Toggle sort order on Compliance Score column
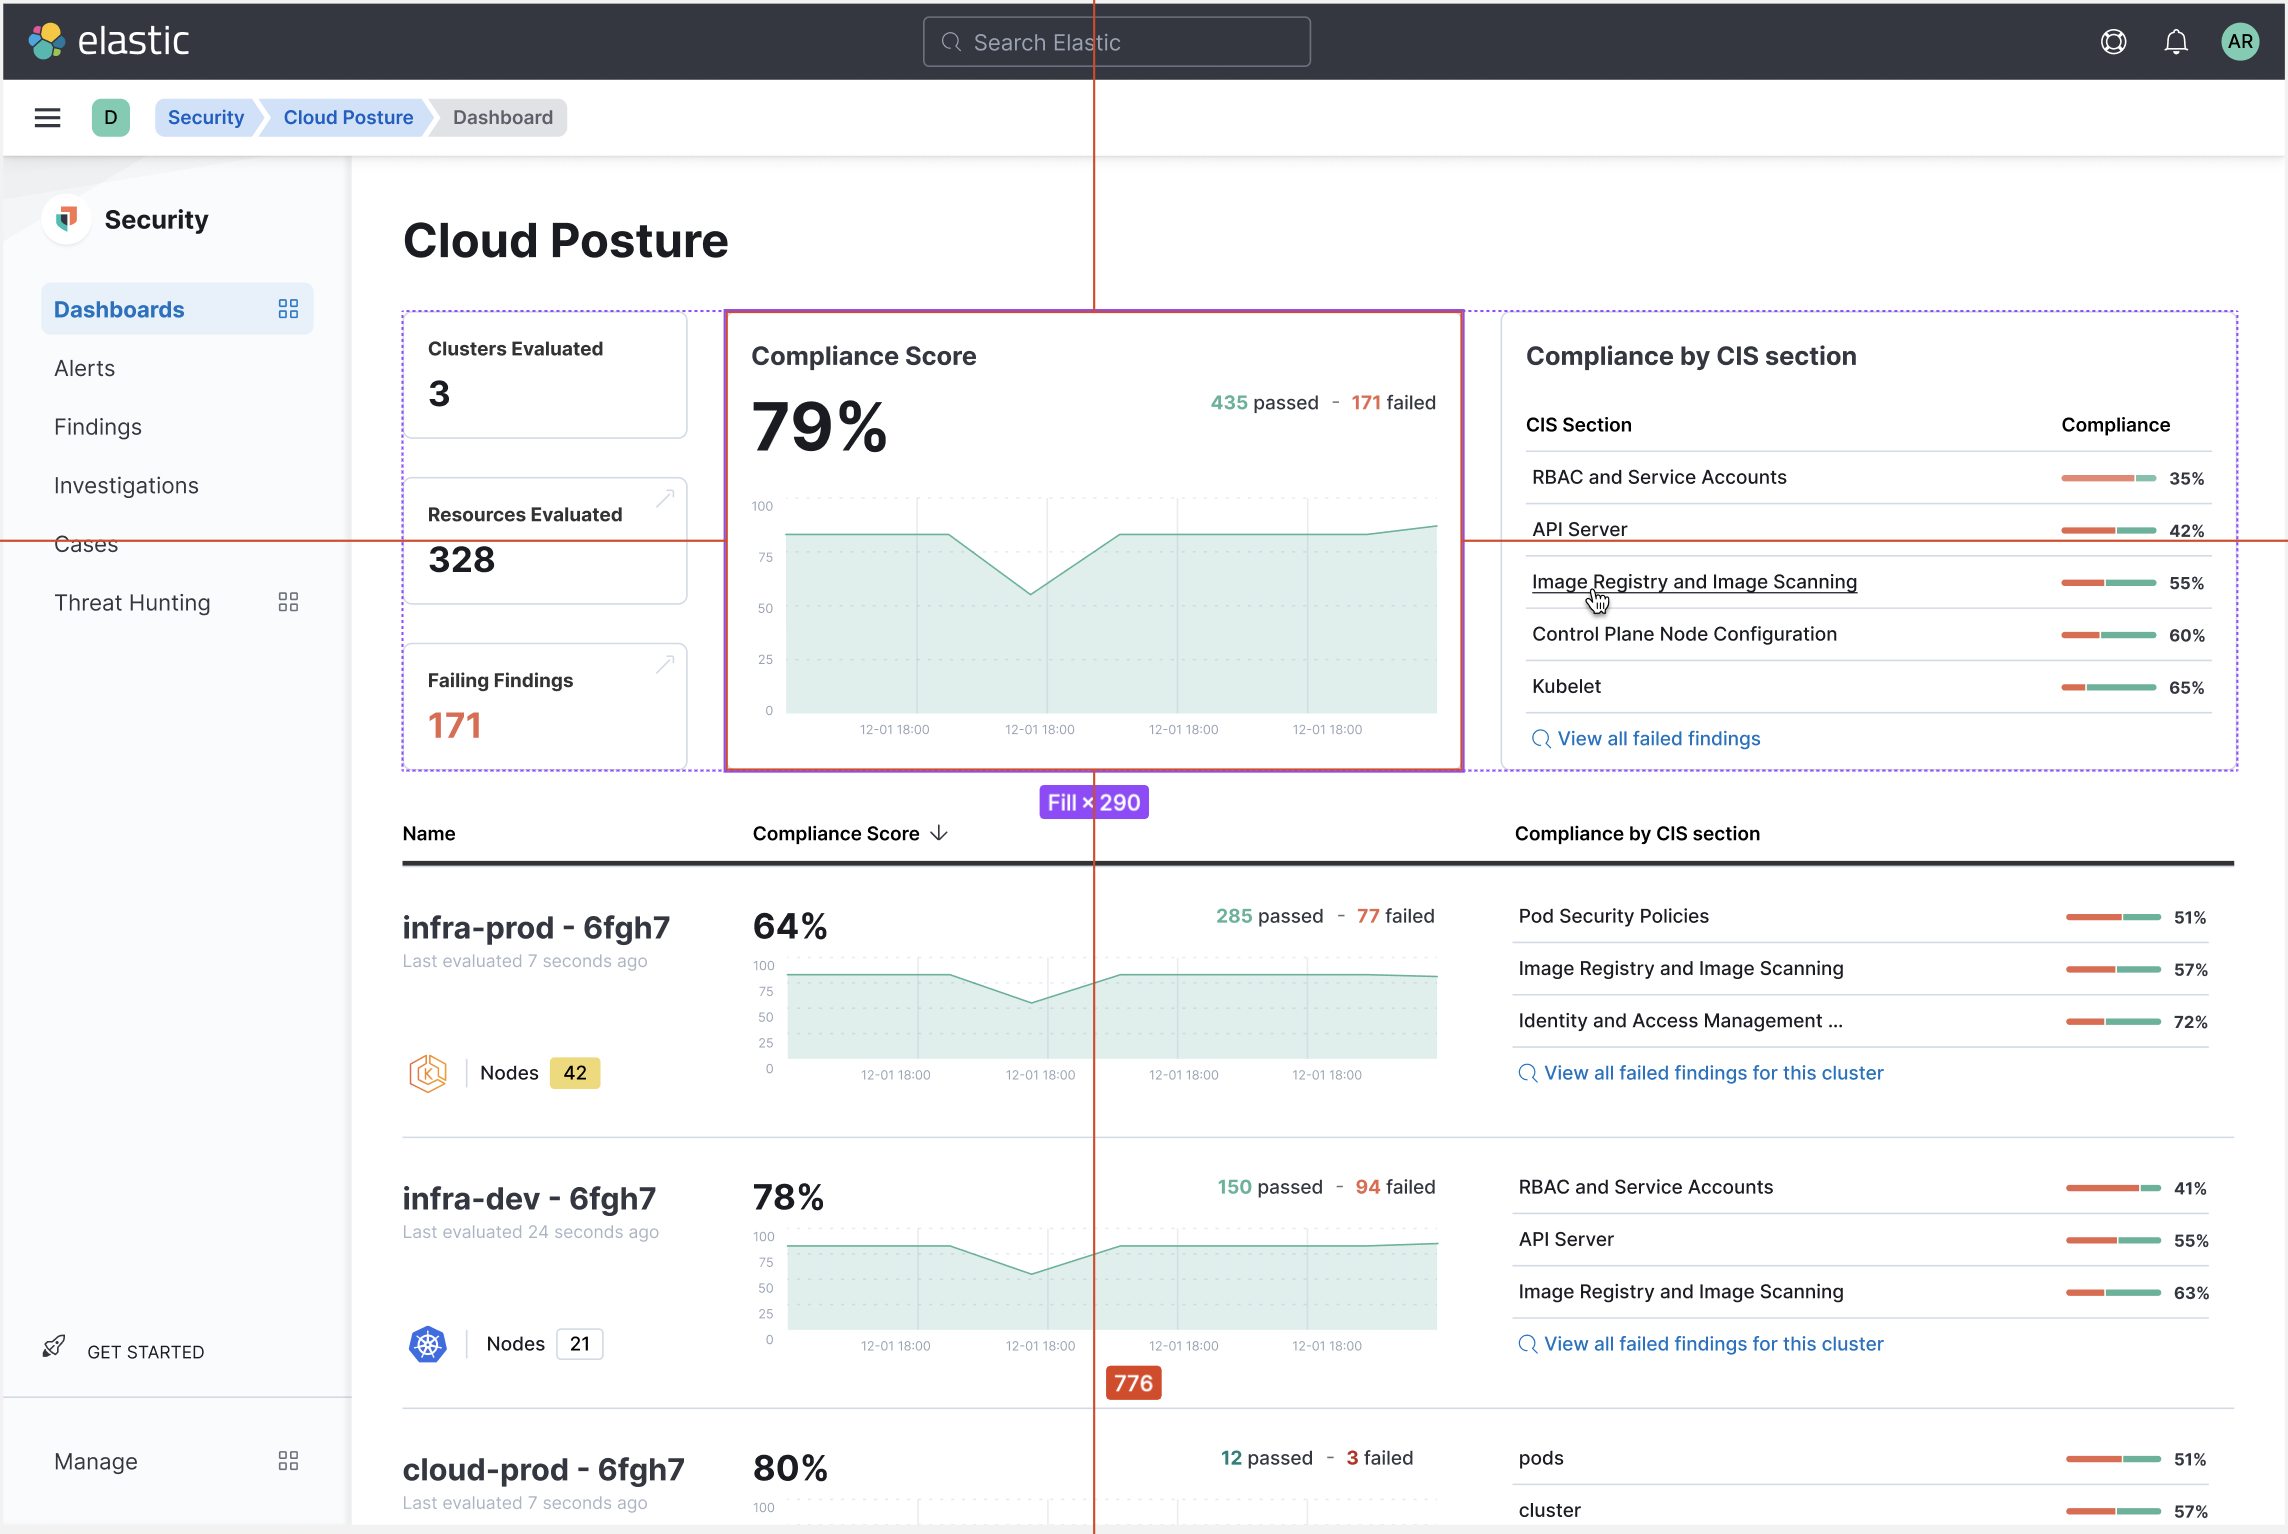The height and width of the screenshot is (1534, 2288). 938,833
